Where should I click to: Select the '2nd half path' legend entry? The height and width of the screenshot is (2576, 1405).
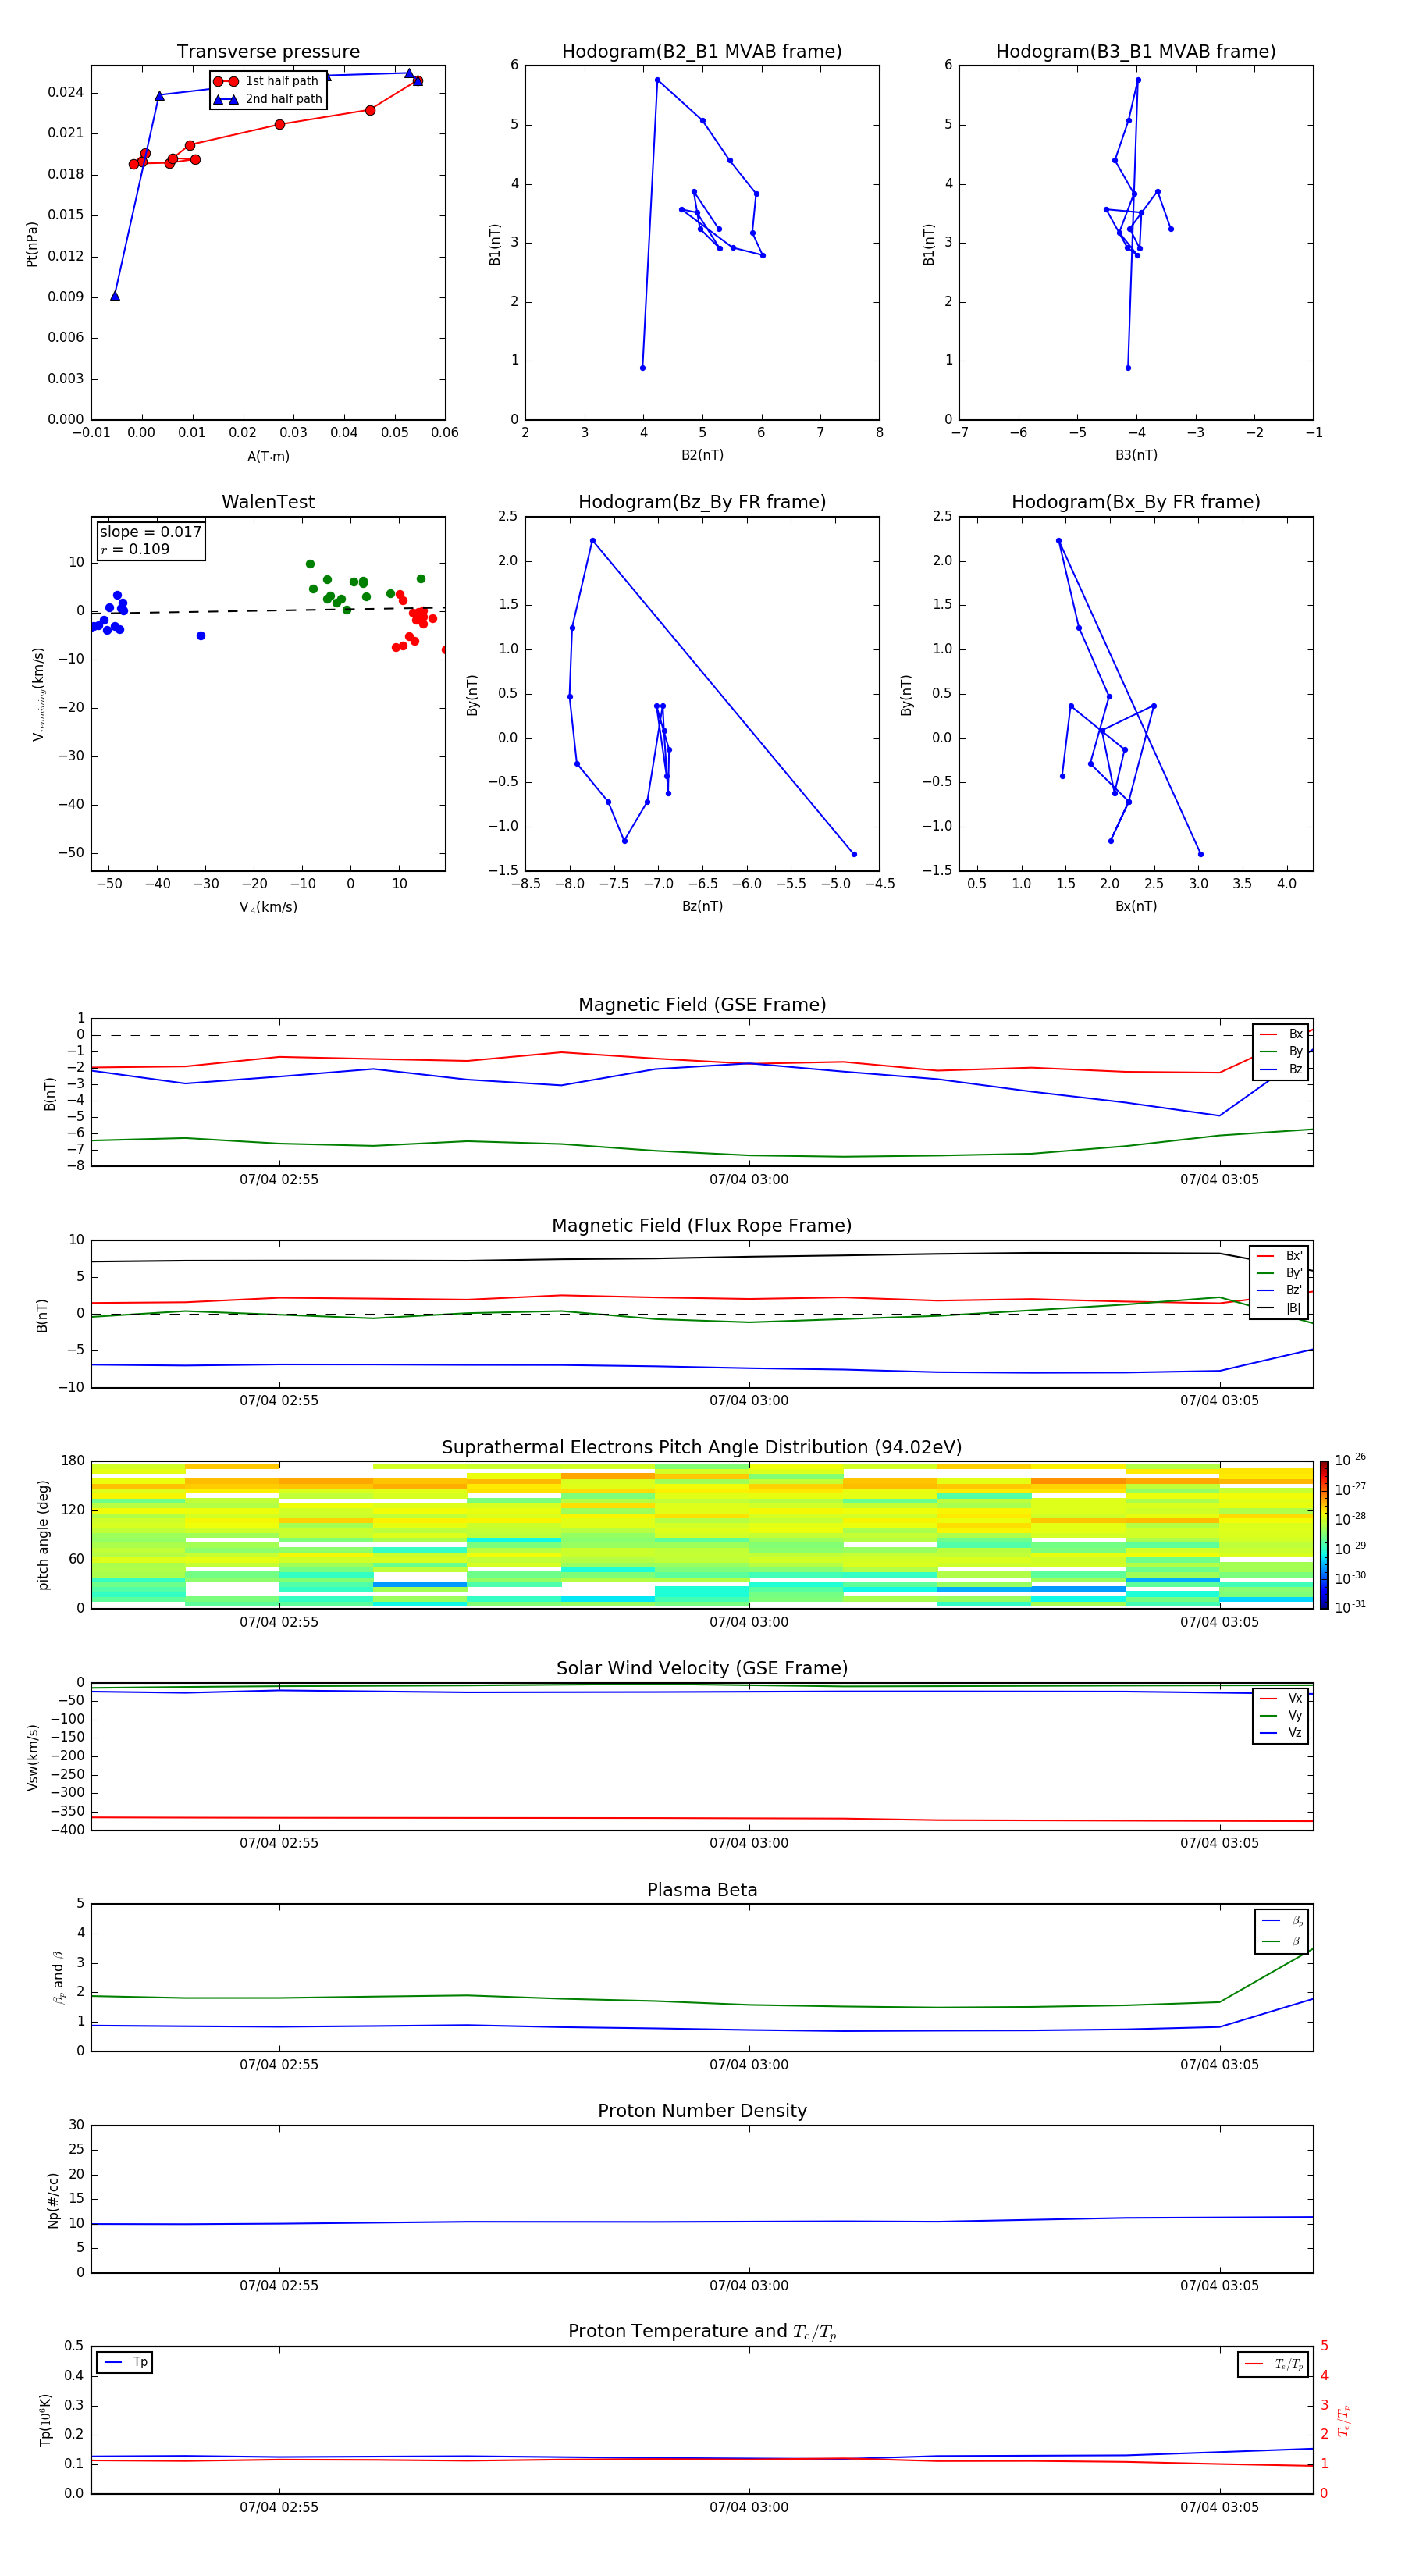tap(267, 99)
